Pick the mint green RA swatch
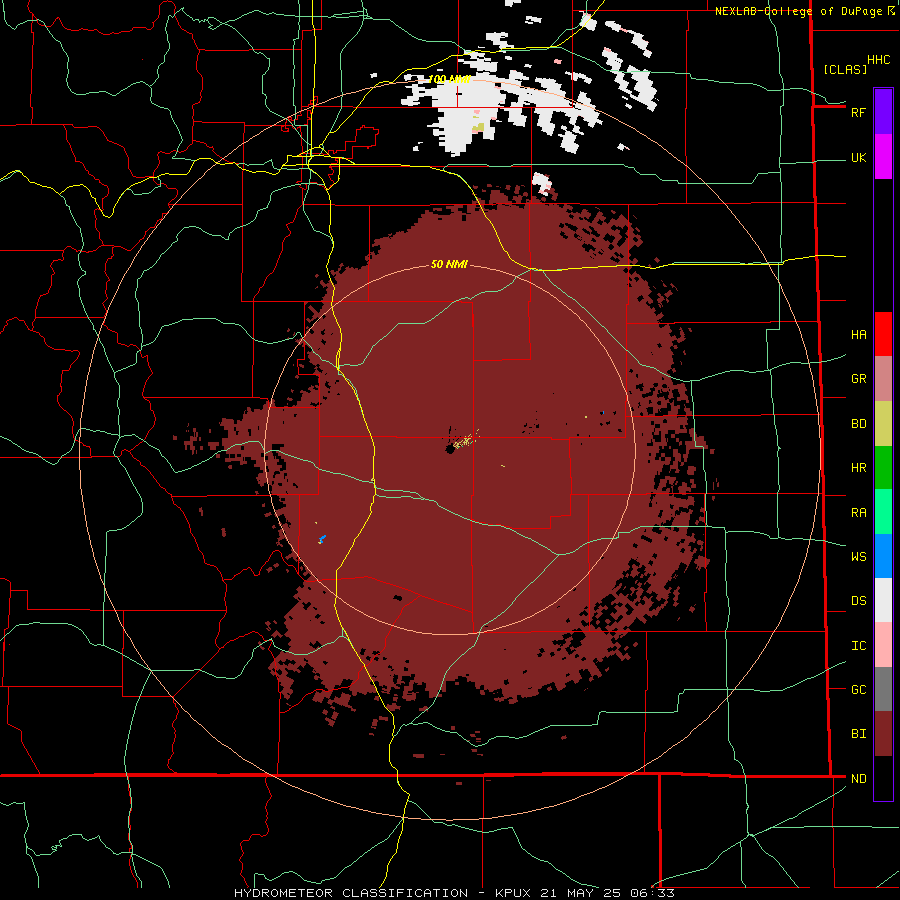Screen dimensions: 900x900 [883, 512]
